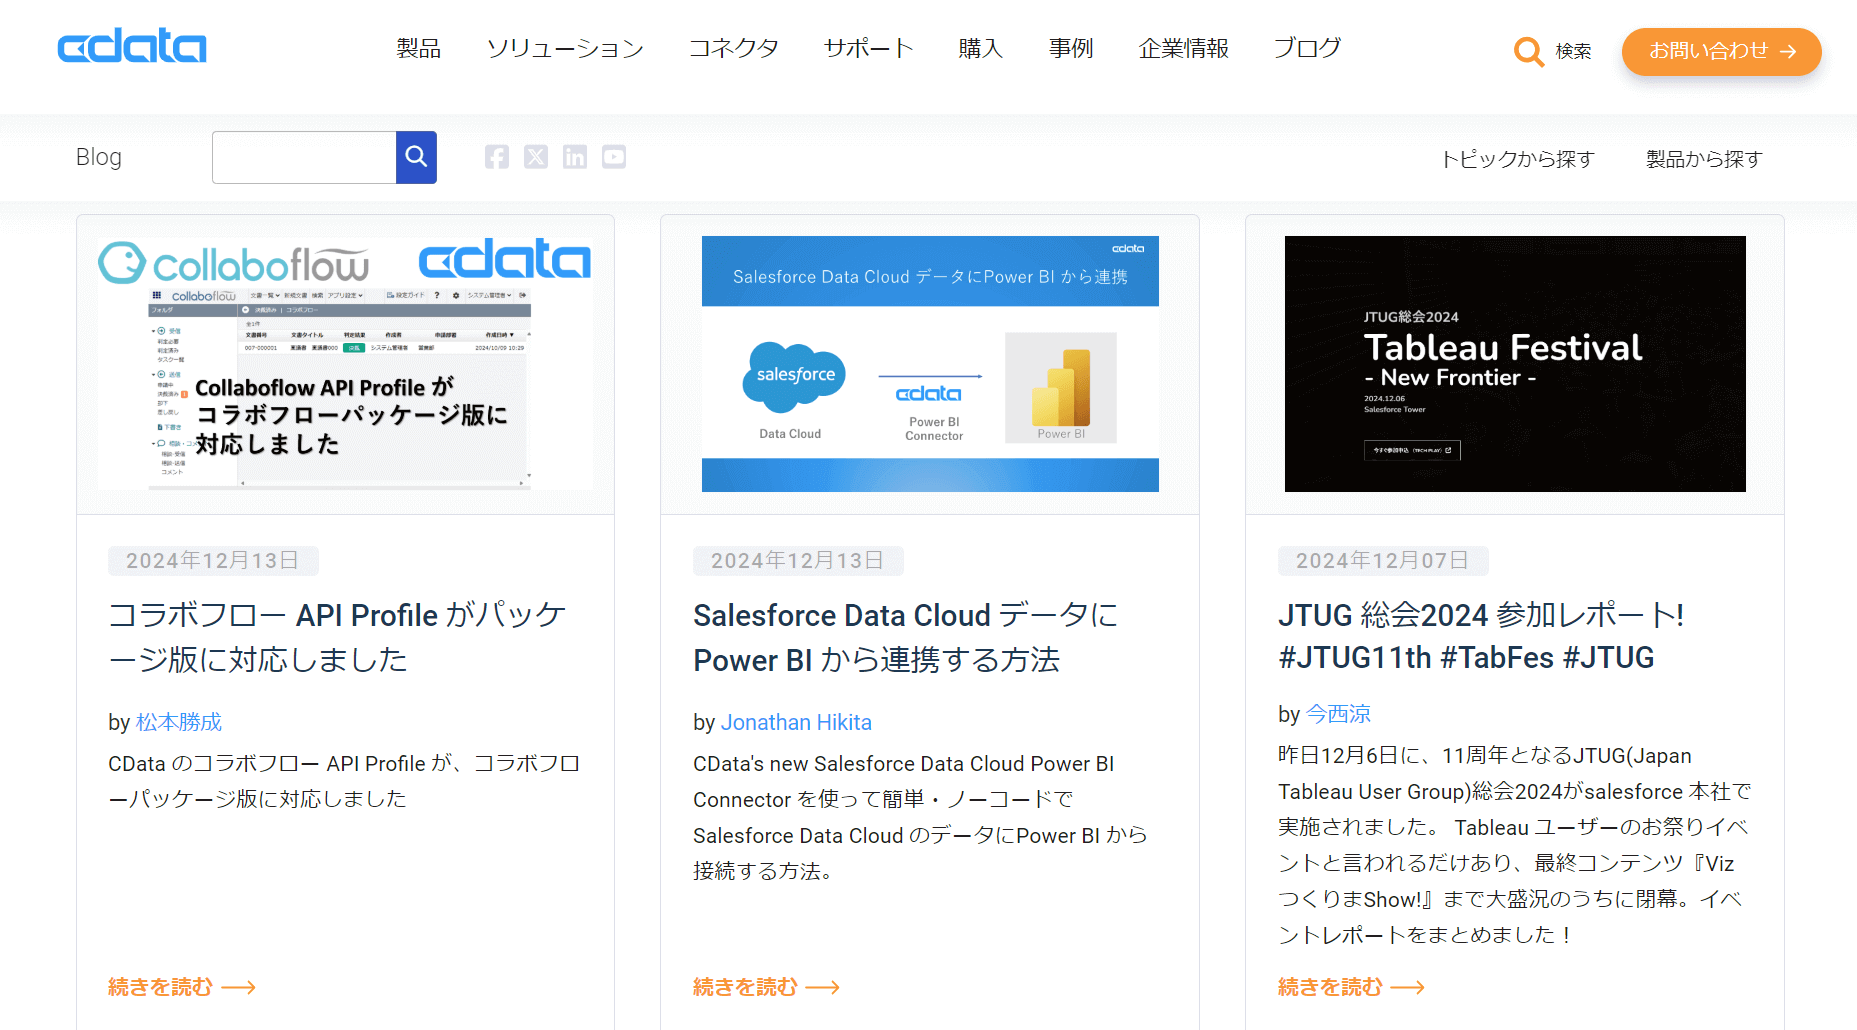The height and width of the screenshot is (1030, 1857).
Task: Open the 製品 menu
Action: pyautogui.click(x=418, y=48)
